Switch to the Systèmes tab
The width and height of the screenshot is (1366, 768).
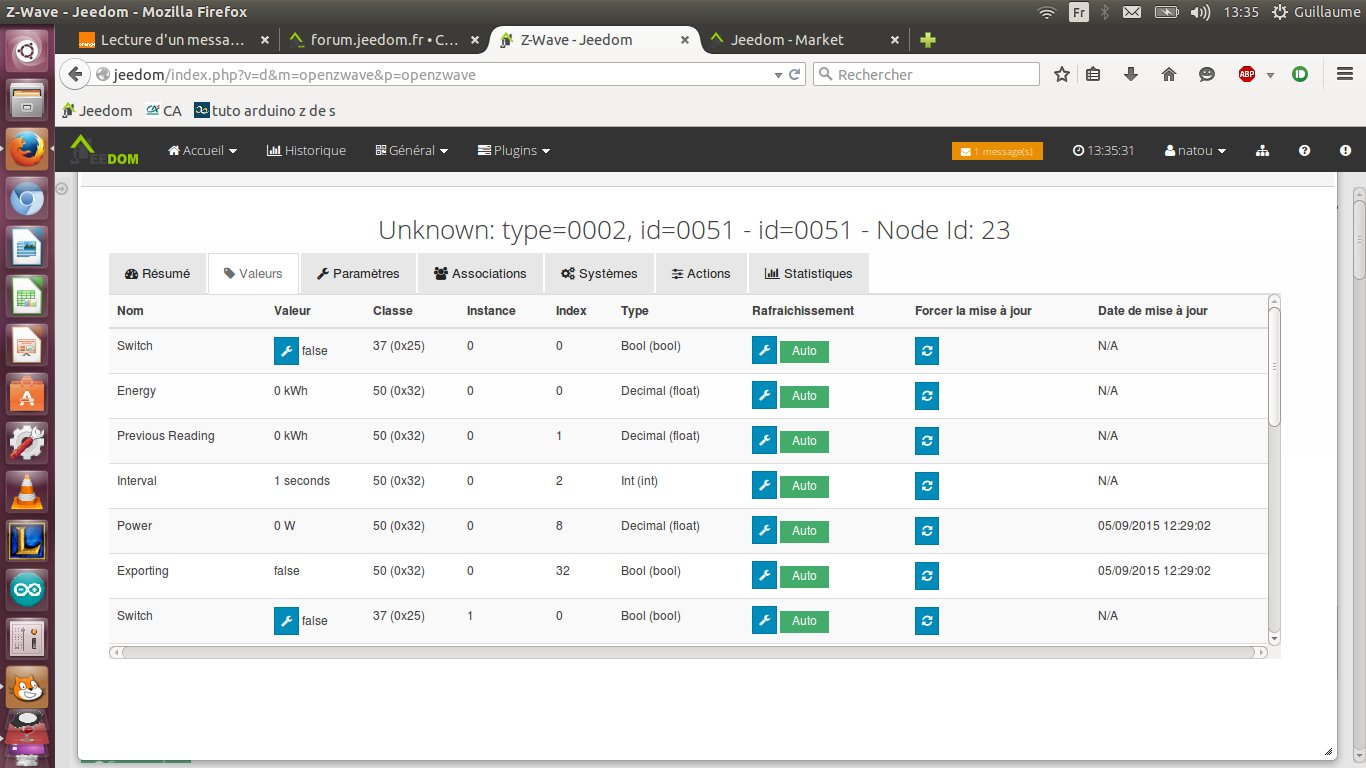tap(599, 273)
